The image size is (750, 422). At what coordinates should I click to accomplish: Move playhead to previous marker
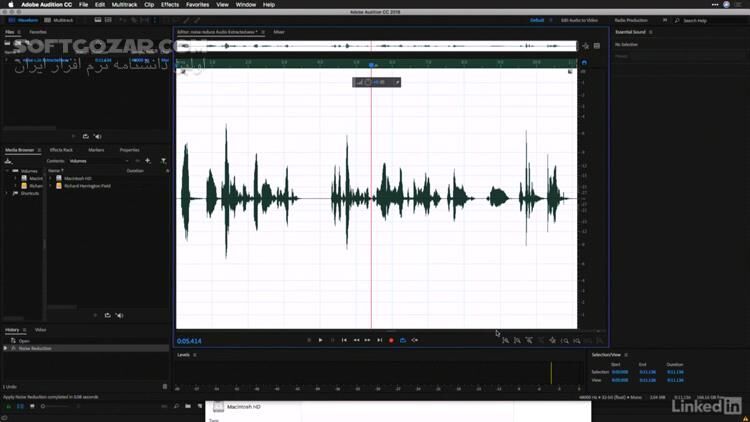pyautogui.click(x=344, y=340)
